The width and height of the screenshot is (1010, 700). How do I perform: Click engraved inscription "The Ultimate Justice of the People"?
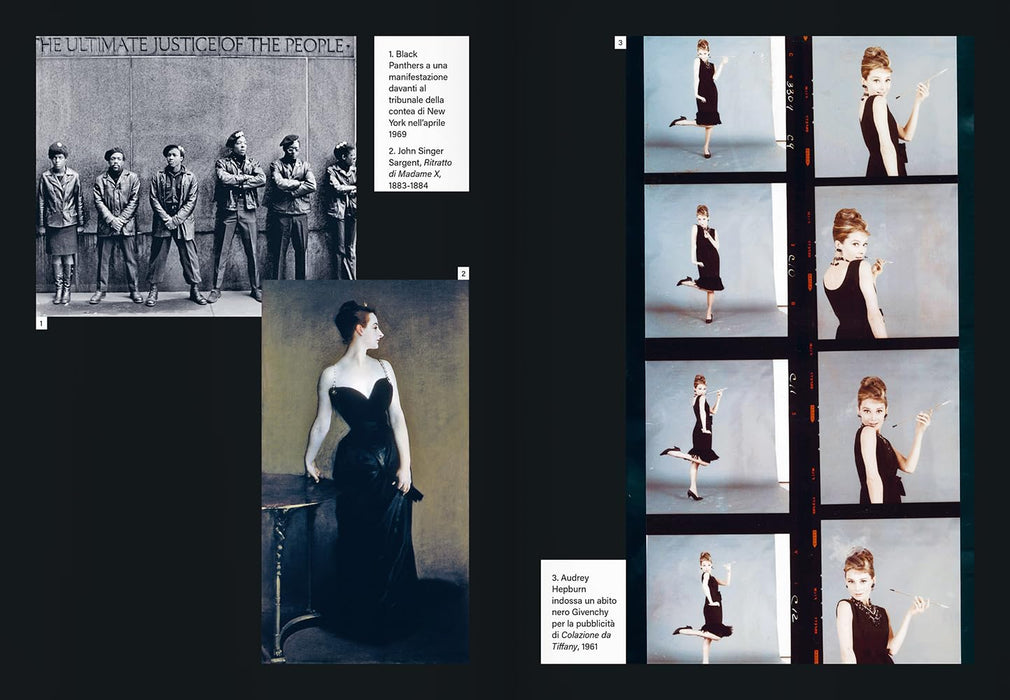pyautogui.click(x=196, y=46)
